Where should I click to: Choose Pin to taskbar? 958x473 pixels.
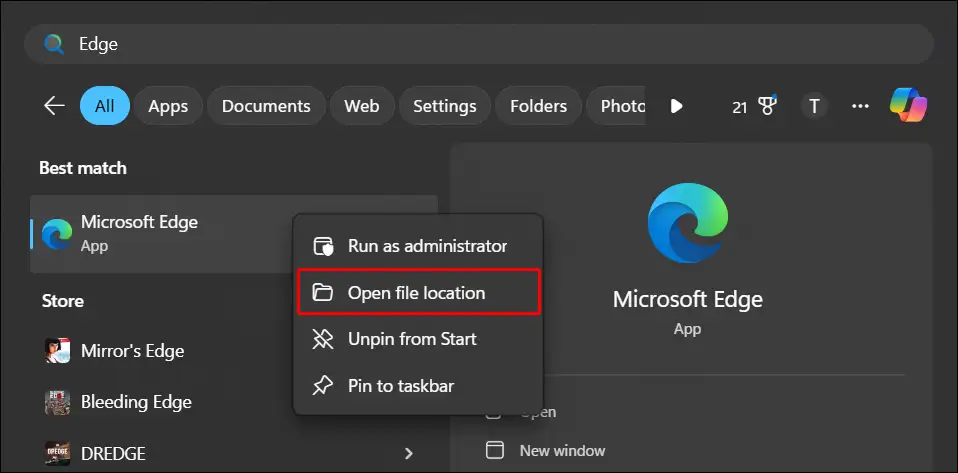point(417,386)
